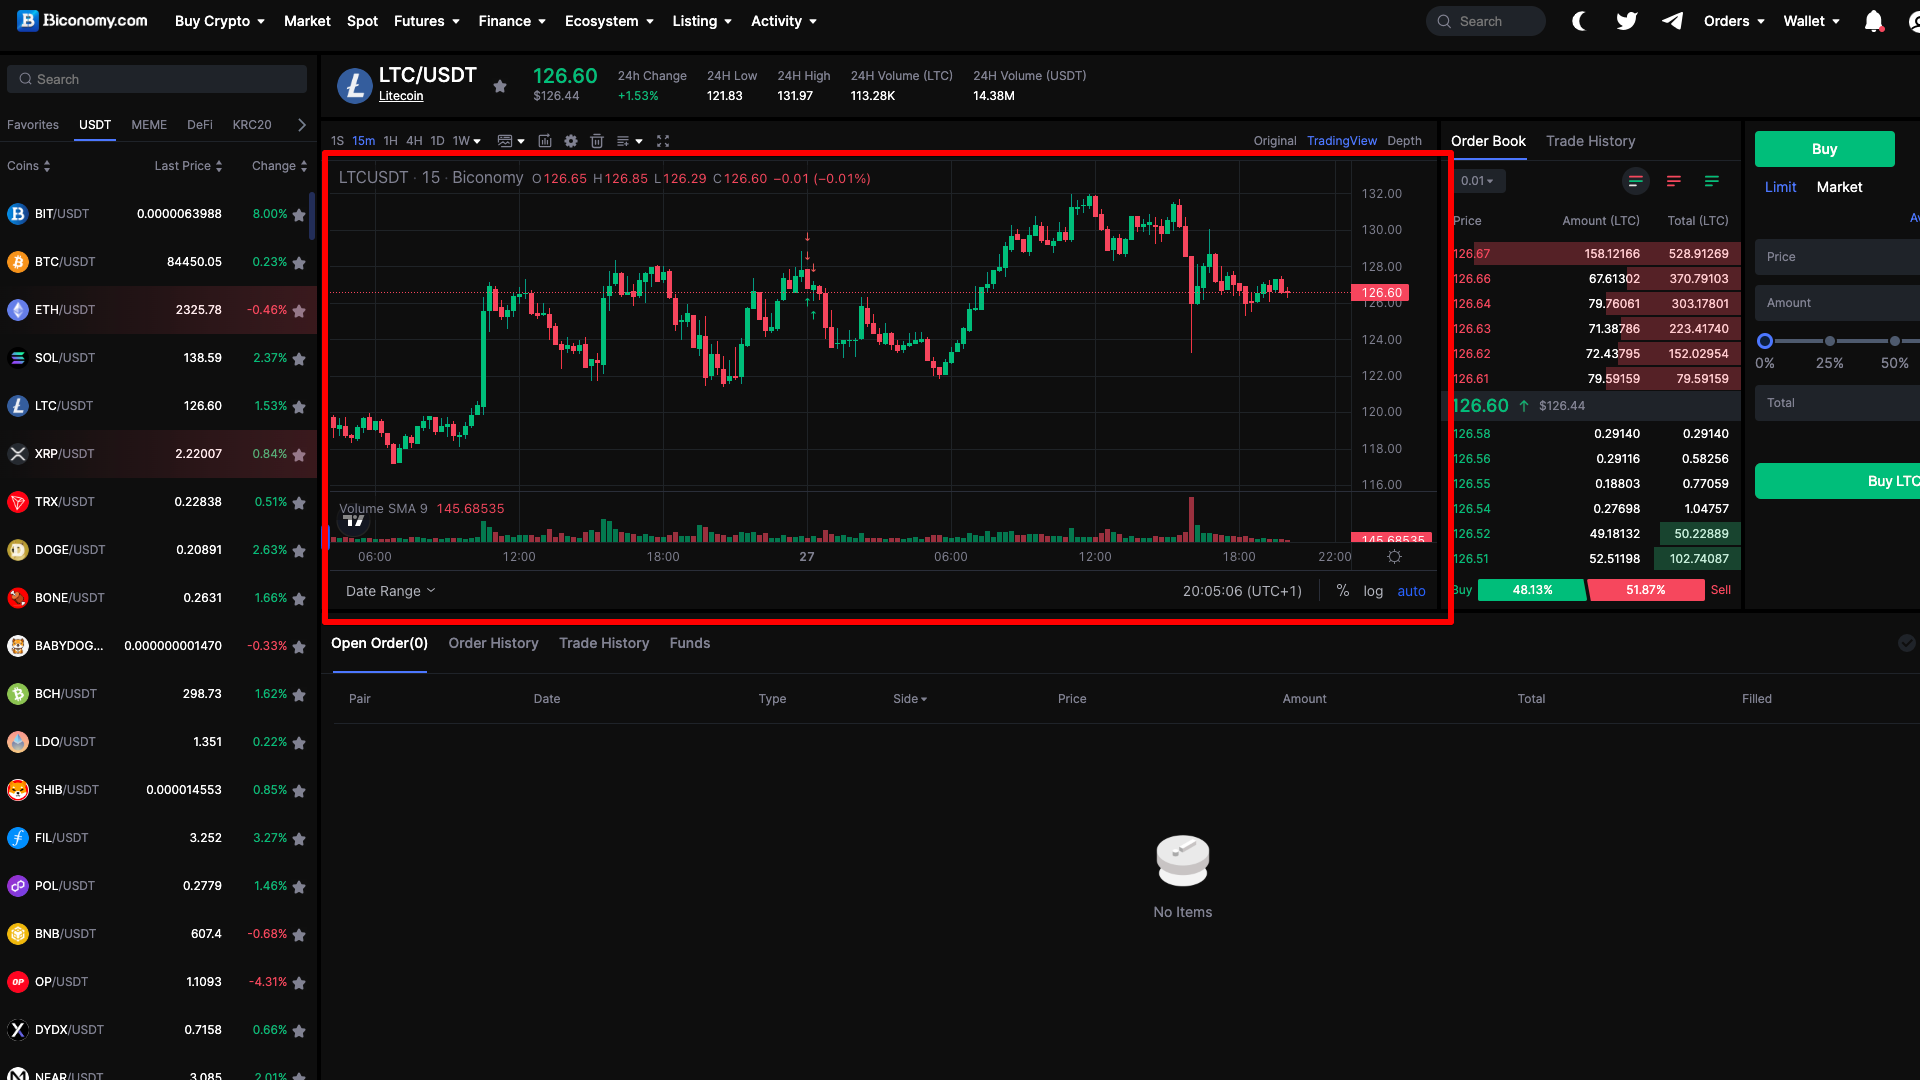The image size is (1920, 1080).
Task: Select the BNB/USDT coin icon
Action: point(18,934)
